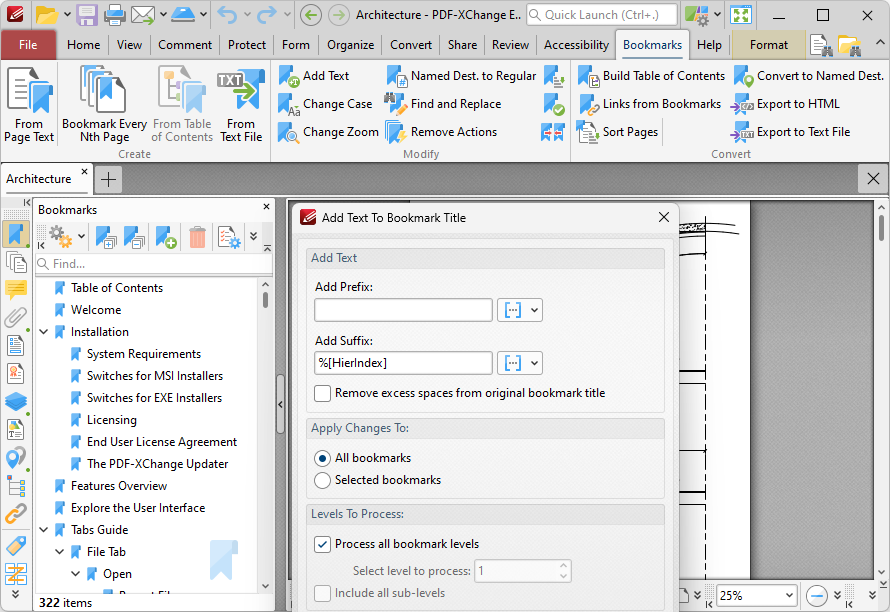Collapse the Open bookmark node
The height and width of the screenshot is (612, 890).
[75, 574]
